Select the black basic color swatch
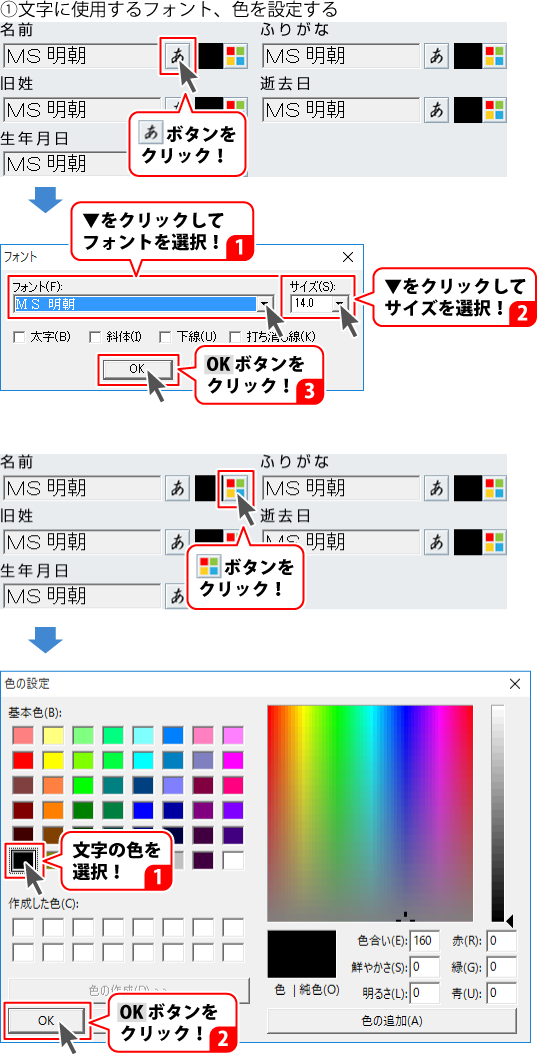The image size is (539, 1056). [23, 859]
